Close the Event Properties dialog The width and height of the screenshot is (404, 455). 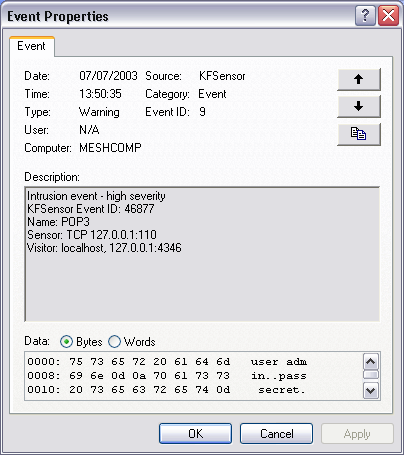click(388, 15)
